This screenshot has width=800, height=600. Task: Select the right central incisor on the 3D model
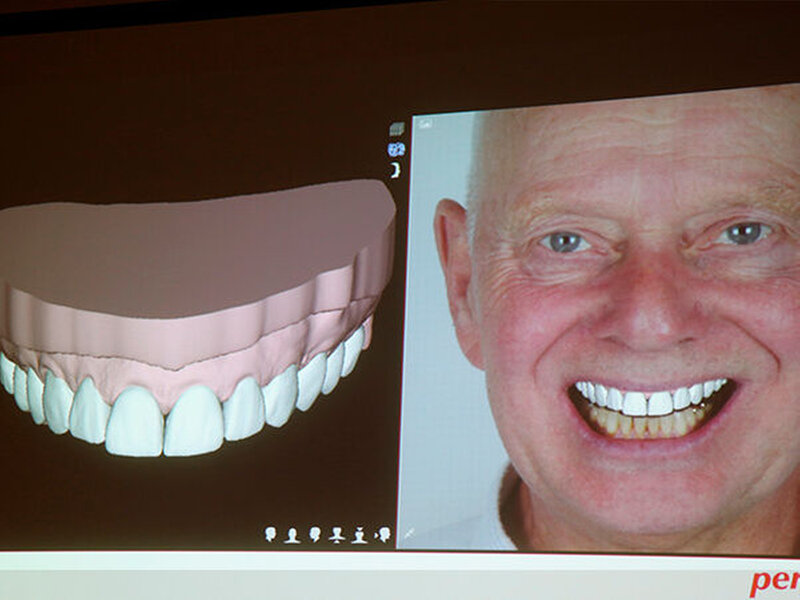pyautogui.click(x=193, y=418)
